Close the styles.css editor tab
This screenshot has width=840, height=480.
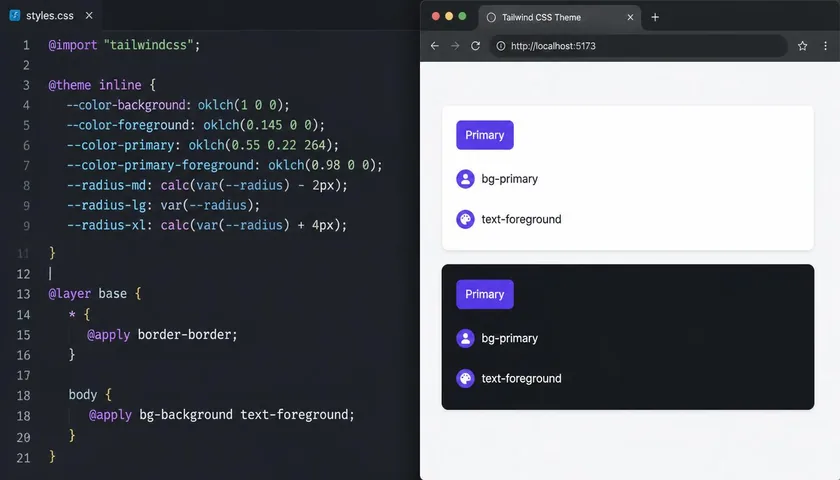89,16
